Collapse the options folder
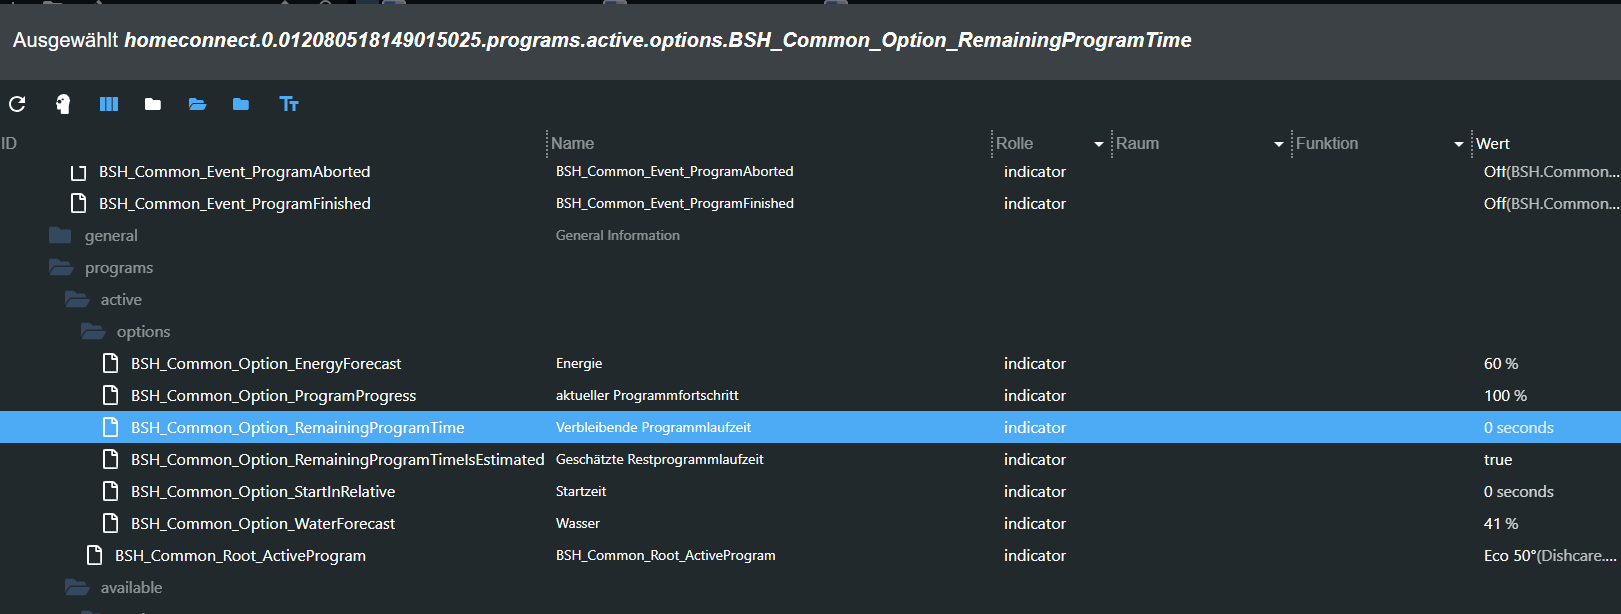1621x614 pixels. point(94,332)
